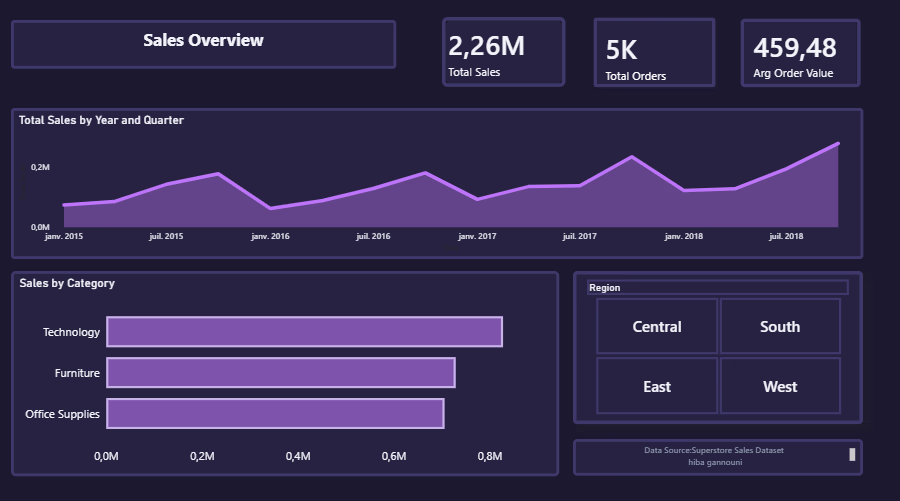The image size is (900, 501).
Task: Click the Total Sales 2,26M card
Action: pos(503,52)
